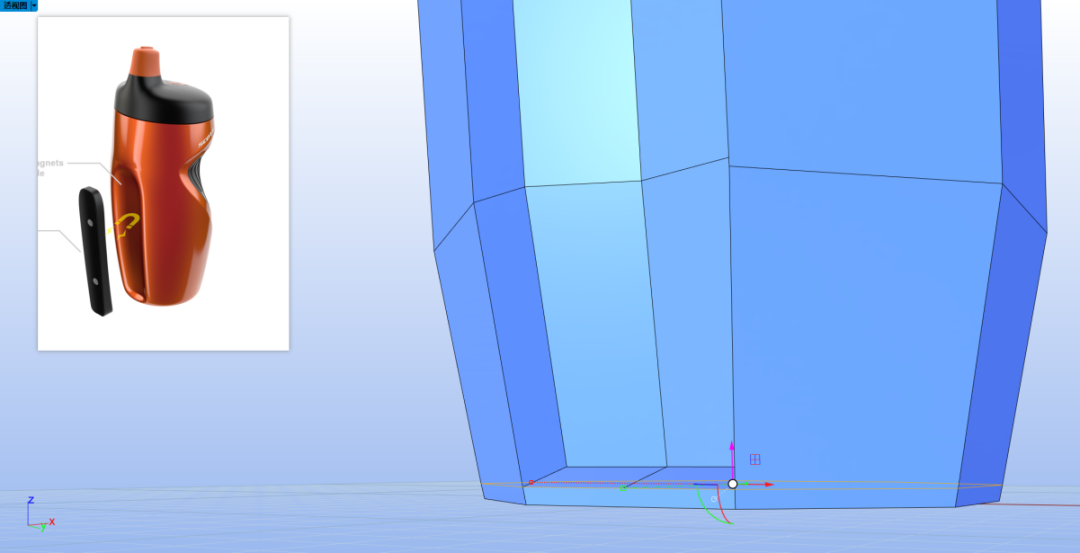Pick the gumball planar move grid square
Image resolution: width=1080 pixels, height=553 pixels.
pyautogui.click(x=755, y=459)
